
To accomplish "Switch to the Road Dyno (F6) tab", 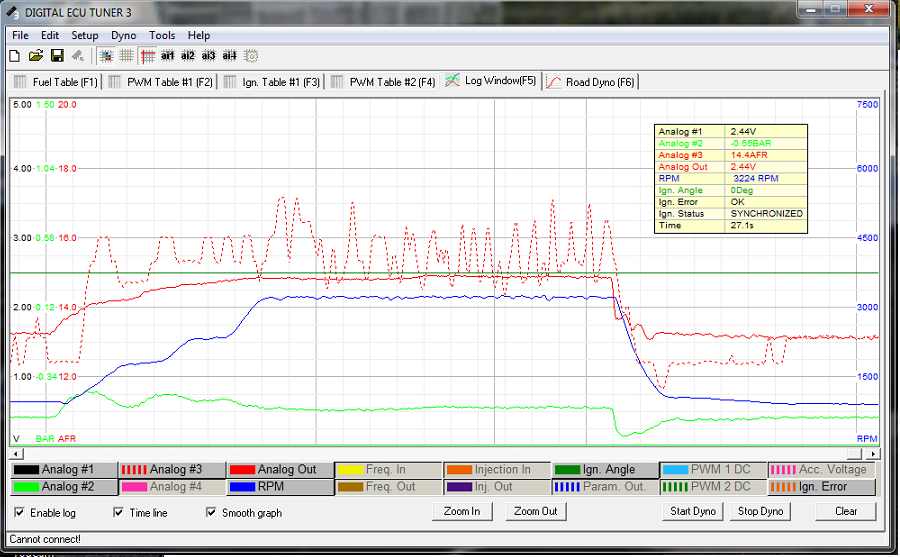I will (589, 82).
